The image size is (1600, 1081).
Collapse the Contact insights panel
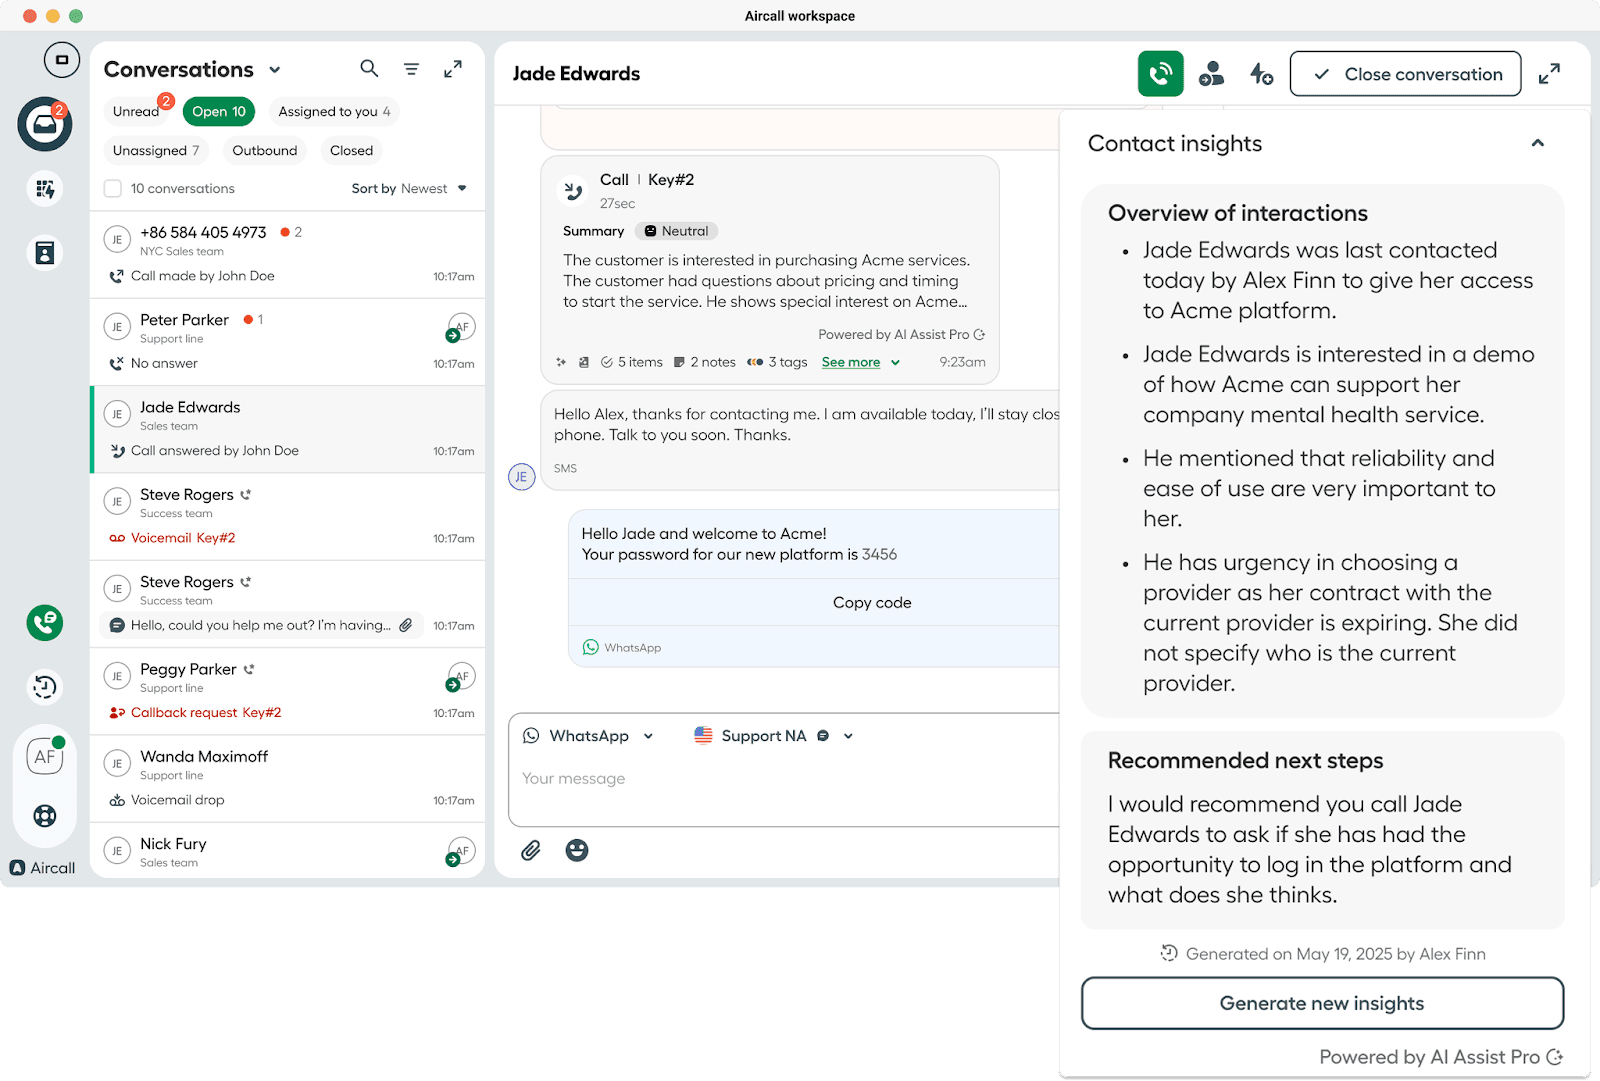click(x=1537, y=144)
